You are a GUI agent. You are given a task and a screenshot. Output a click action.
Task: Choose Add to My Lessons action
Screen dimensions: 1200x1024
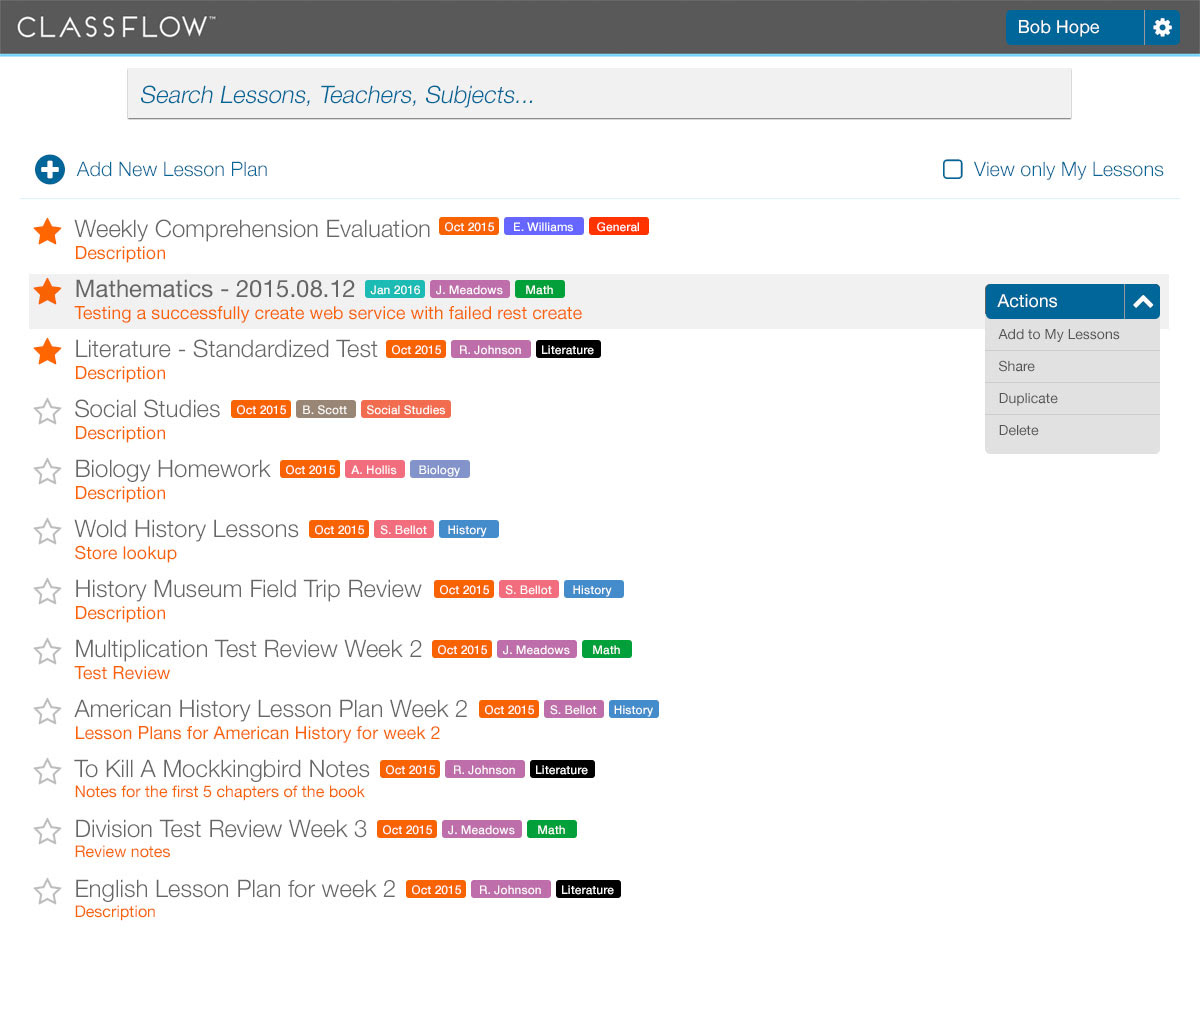point(1072,334)
